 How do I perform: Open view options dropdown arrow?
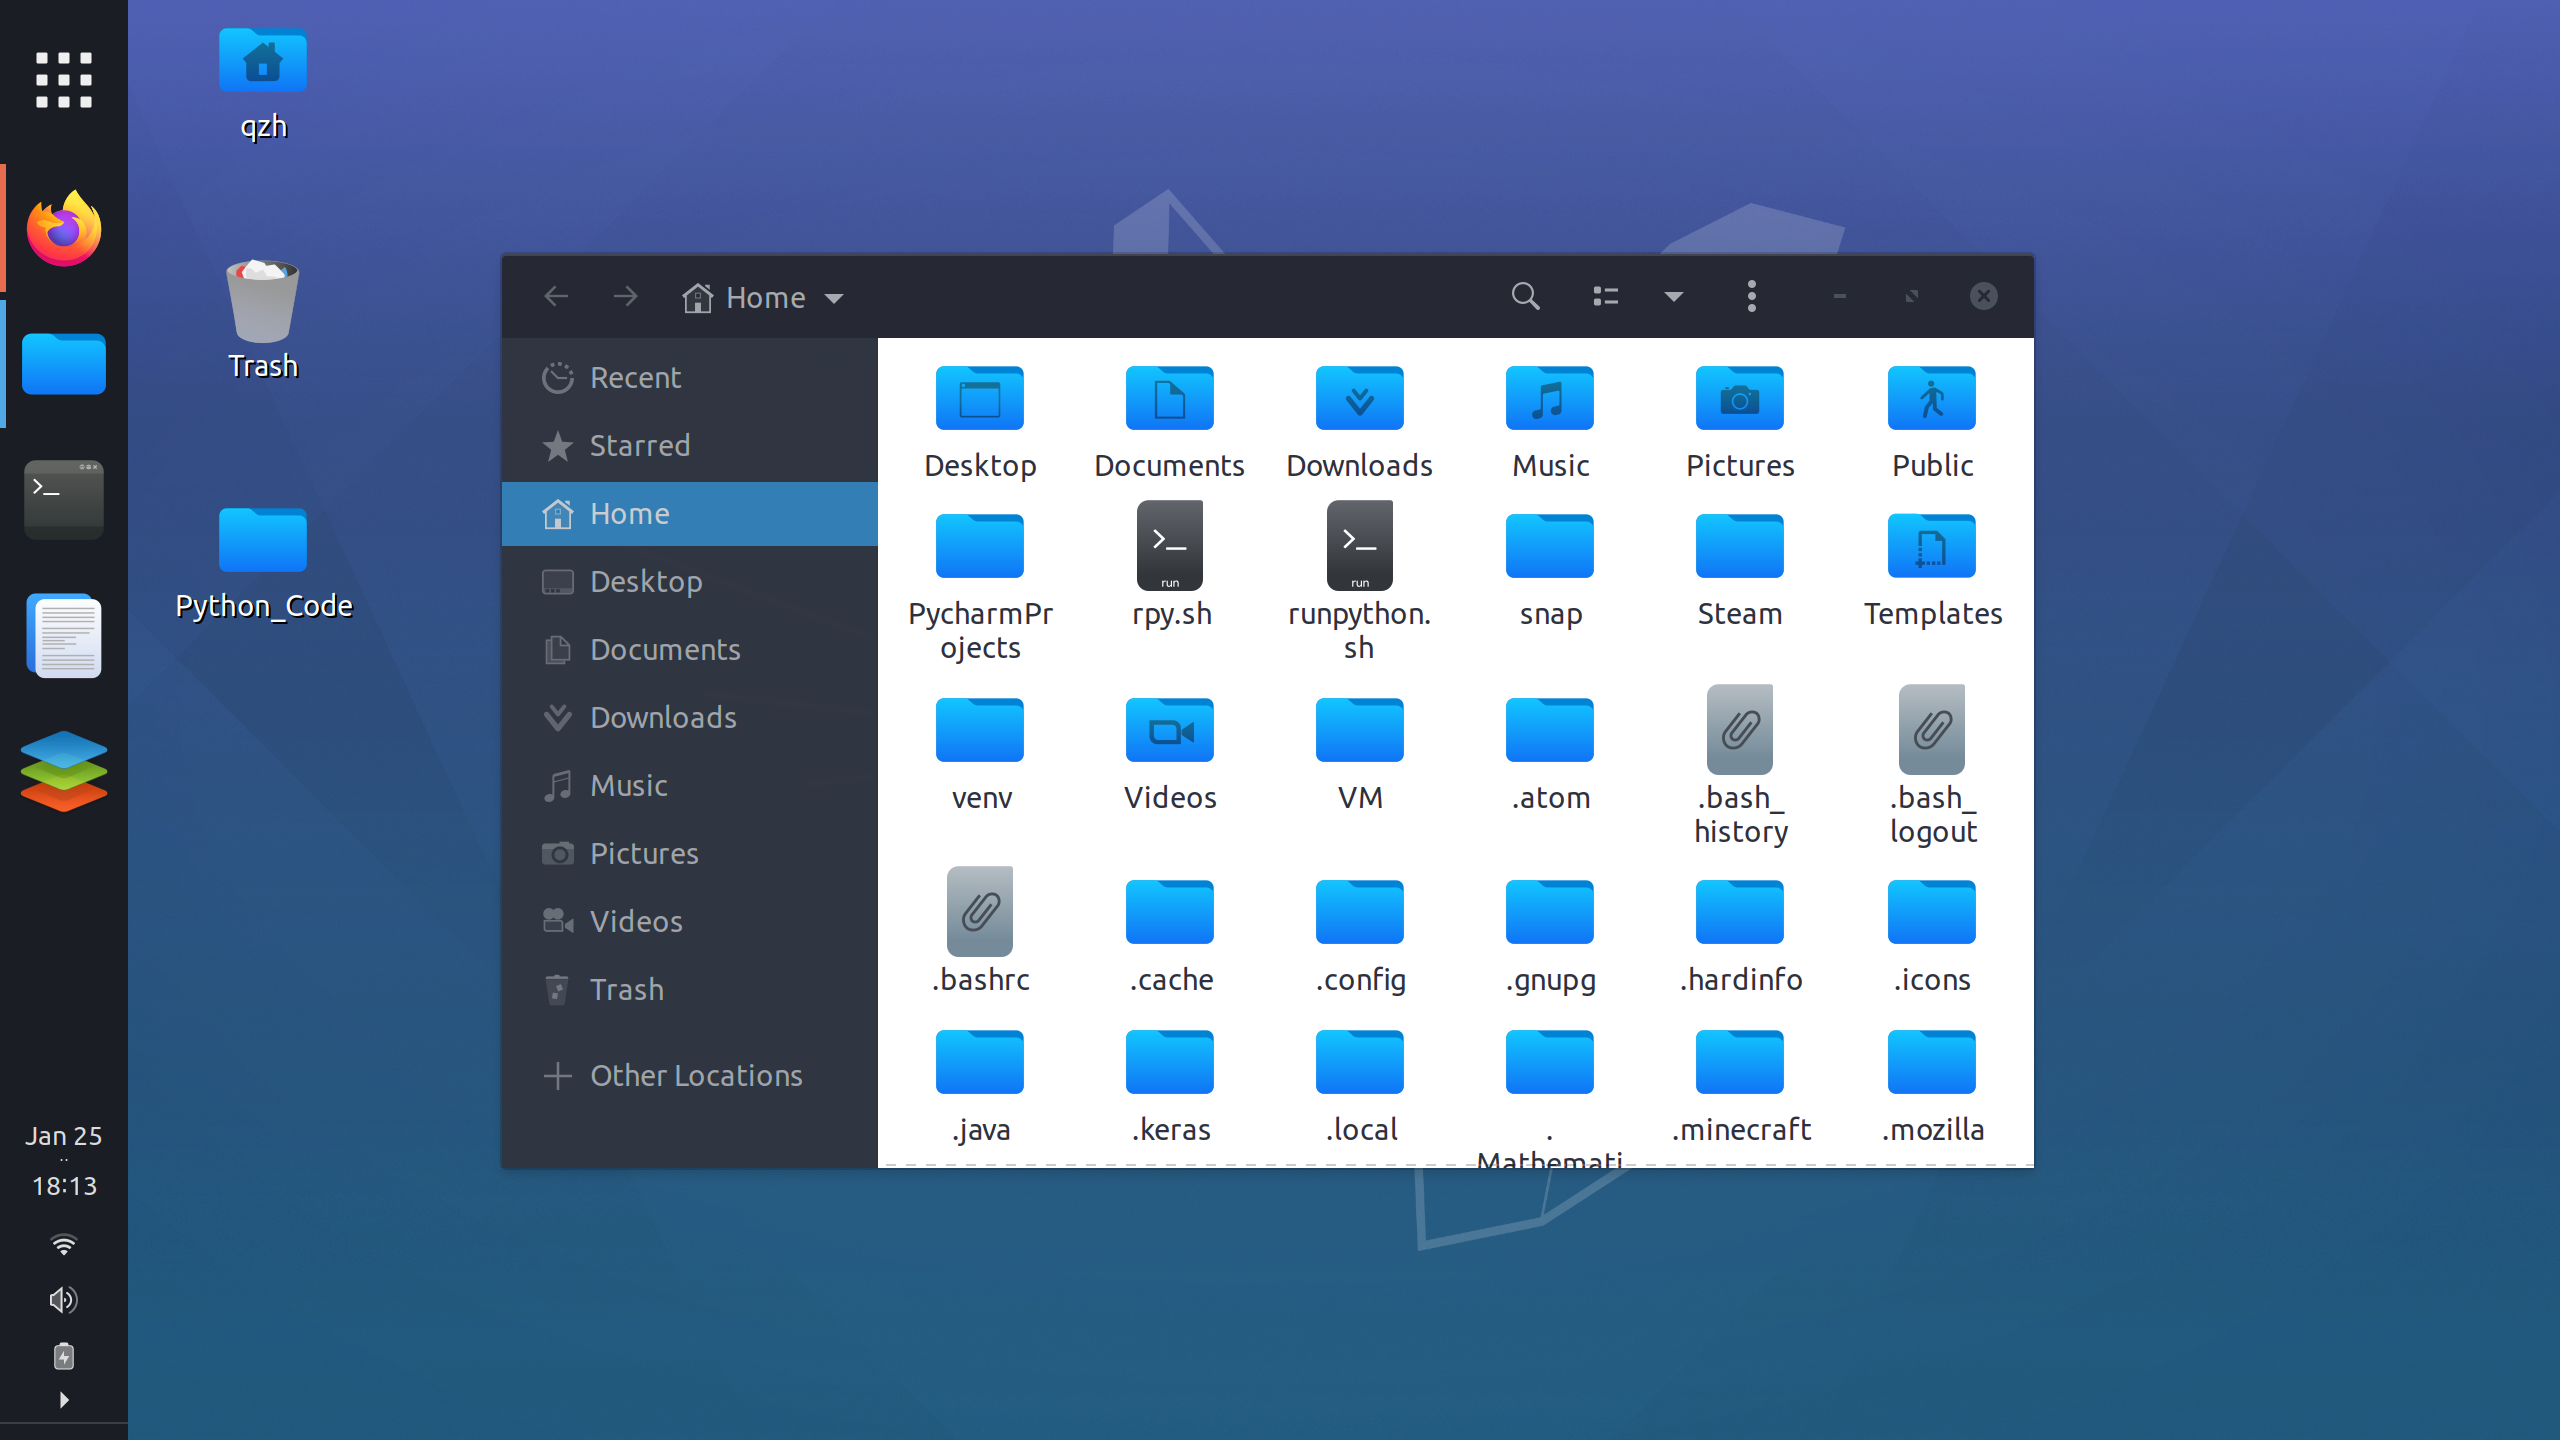(1673, 296)
